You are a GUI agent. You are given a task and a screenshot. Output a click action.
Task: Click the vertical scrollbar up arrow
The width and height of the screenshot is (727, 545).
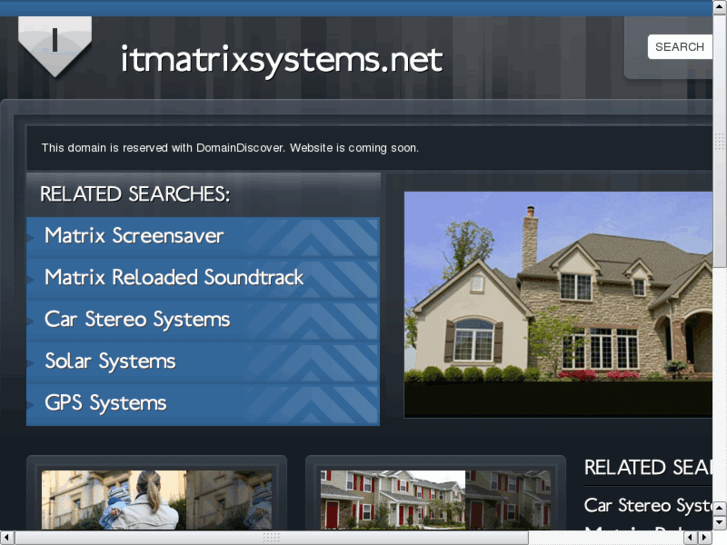[x=720, y=6]
